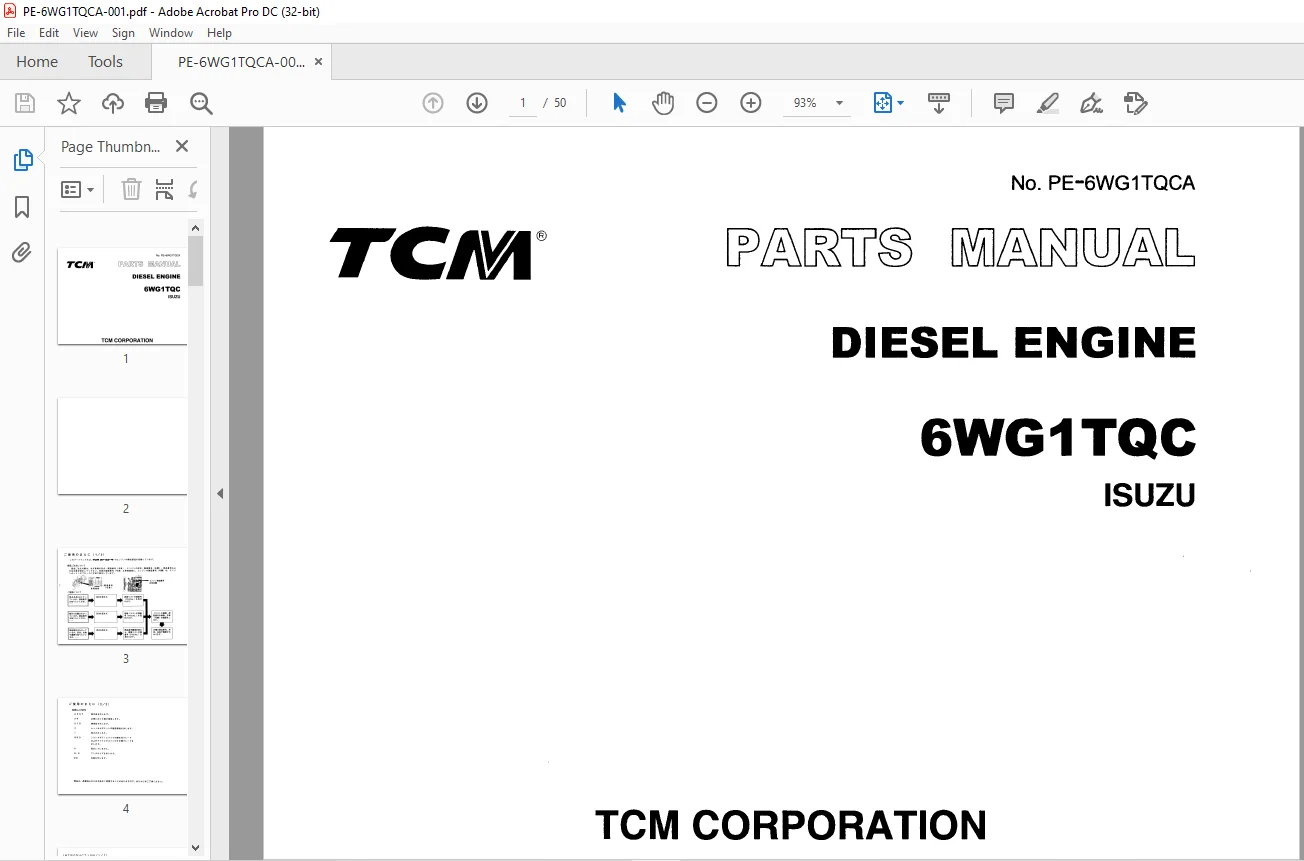Click the thumbnail scrollbar up arrow

(x=196, y=227)
